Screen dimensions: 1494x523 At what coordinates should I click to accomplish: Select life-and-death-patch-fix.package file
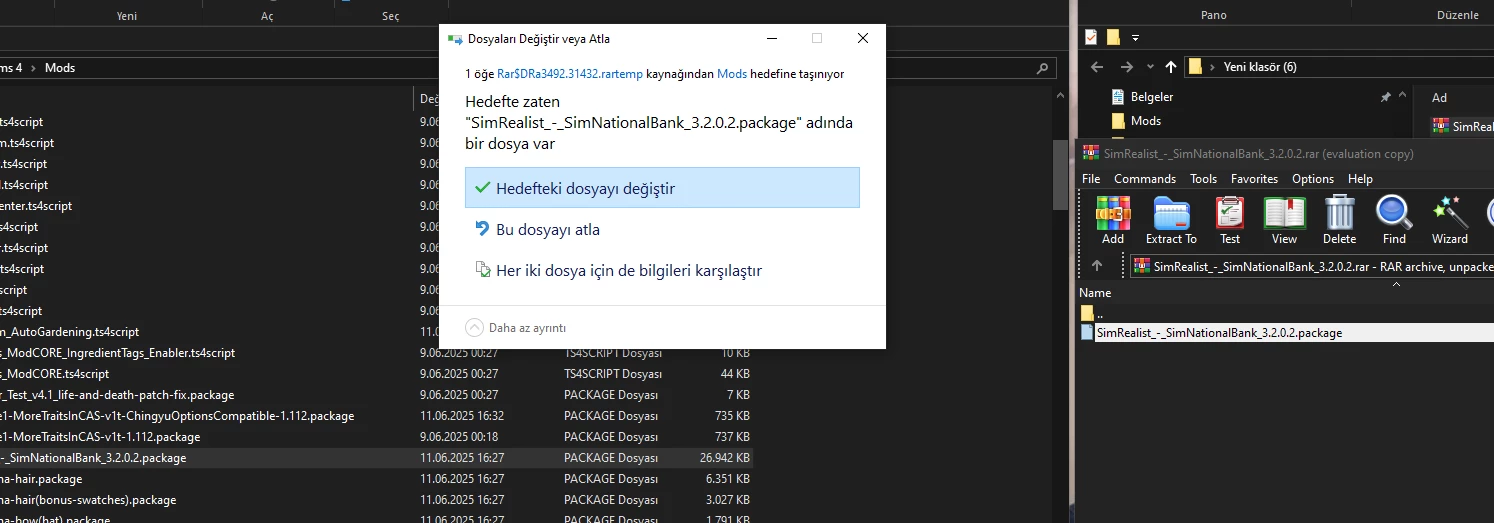pos(117,395)
